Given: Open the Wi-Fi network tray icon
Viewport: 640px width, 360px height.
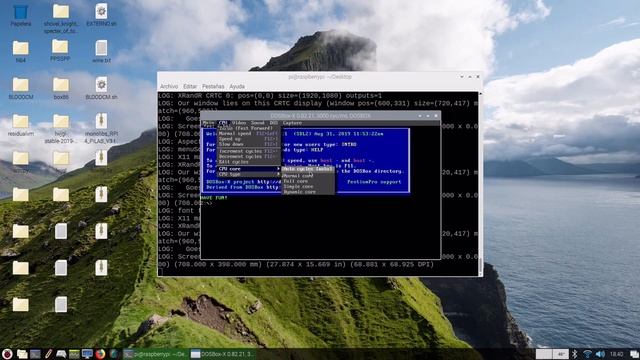Looking at the screenshot, I should tap(587, 354).
